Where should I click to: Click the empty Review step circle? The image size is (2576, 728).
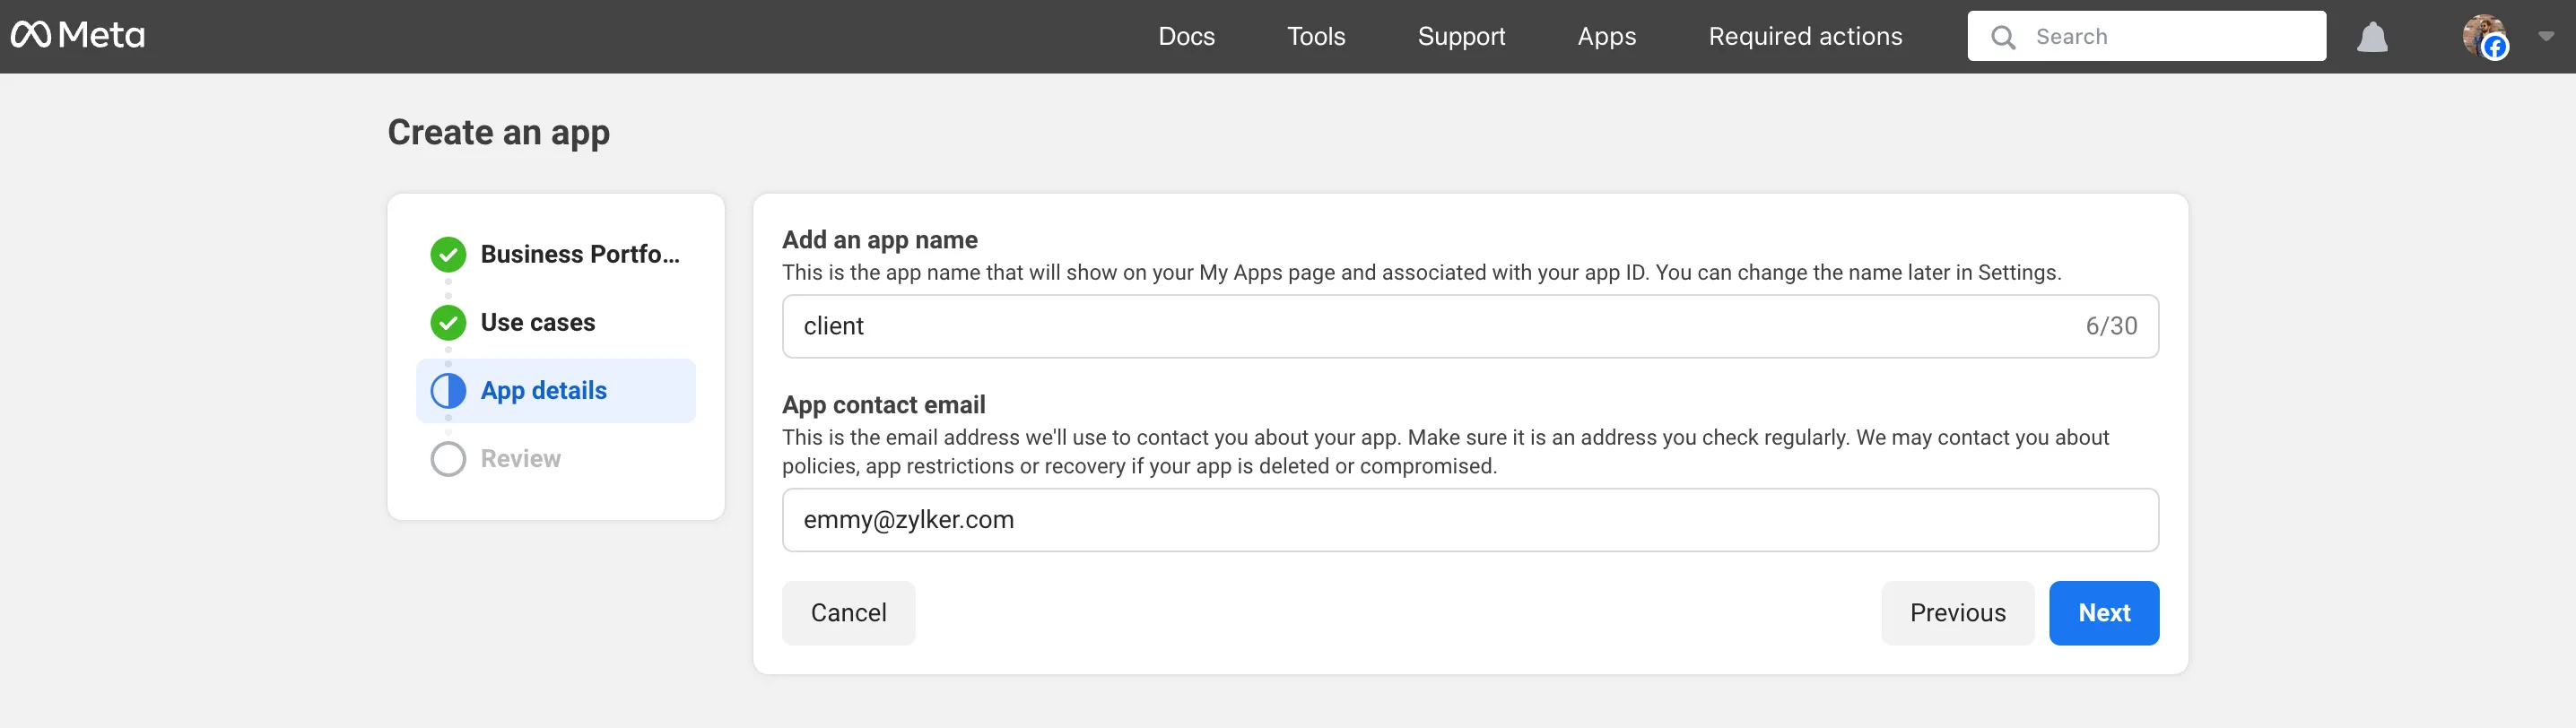[x=448, y=458]
